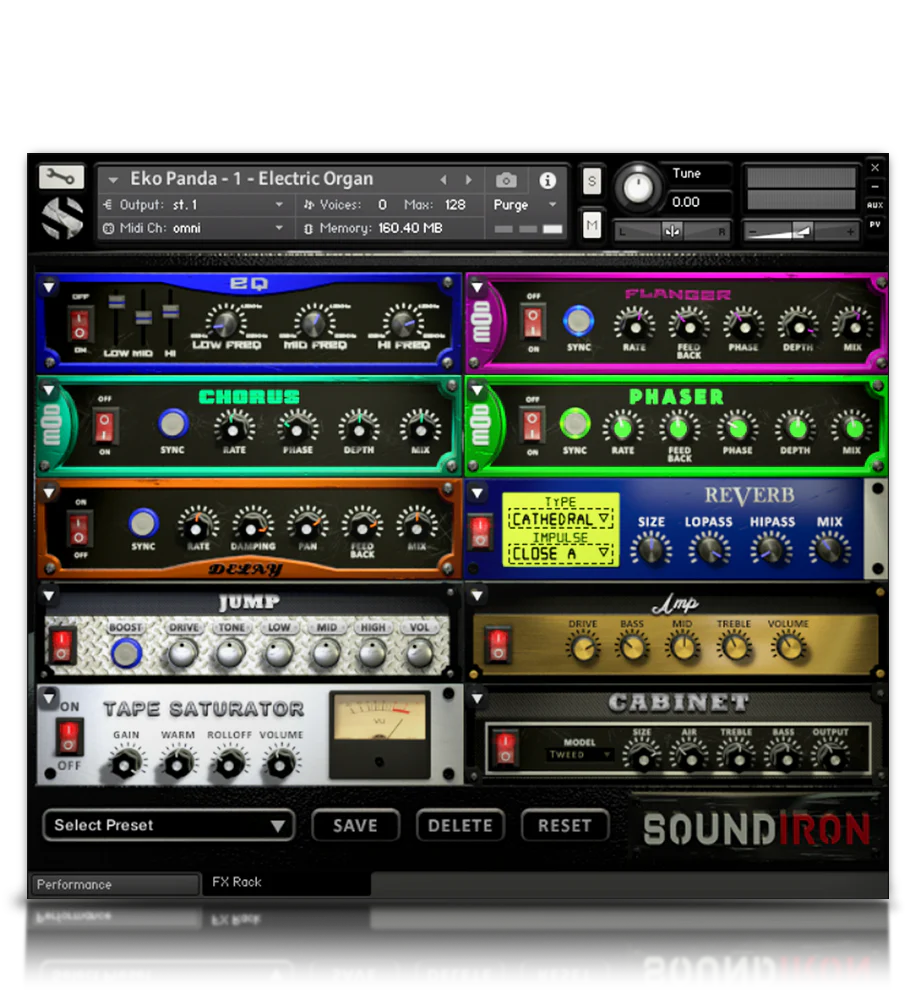Toggle the Amp power switch
This screenshot has width=911, height=1002.
point(498,644)
